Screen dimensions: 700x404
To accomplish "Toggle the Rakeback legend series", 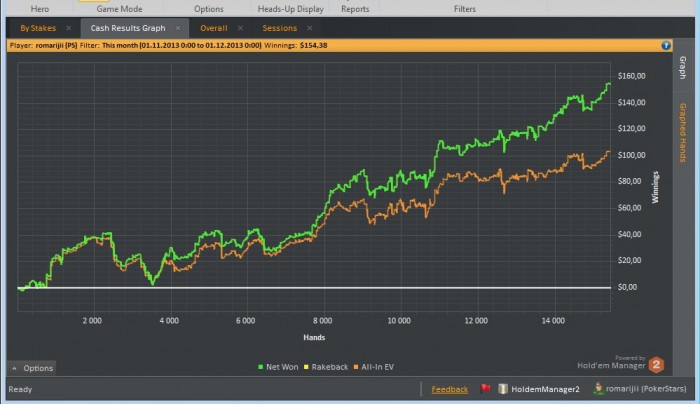I will pyautogui.click(x=326, y=367).
